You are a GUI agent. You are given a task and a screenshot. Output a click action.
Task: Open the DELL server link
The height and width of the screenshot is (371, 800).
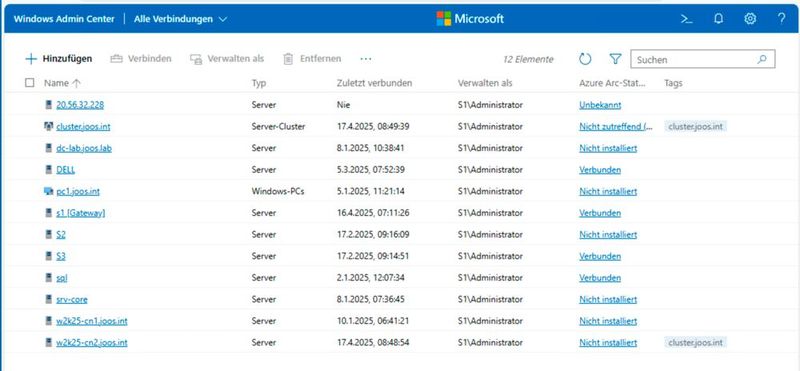click(x=66, y=169)
